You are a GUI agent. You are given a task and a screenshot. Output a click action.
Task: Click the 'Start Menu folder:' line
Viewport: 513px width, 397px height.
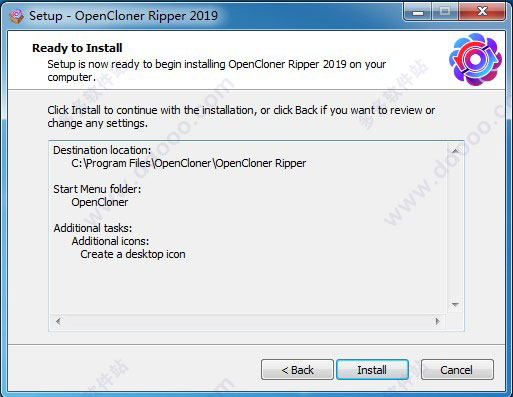tap(97, 189)
